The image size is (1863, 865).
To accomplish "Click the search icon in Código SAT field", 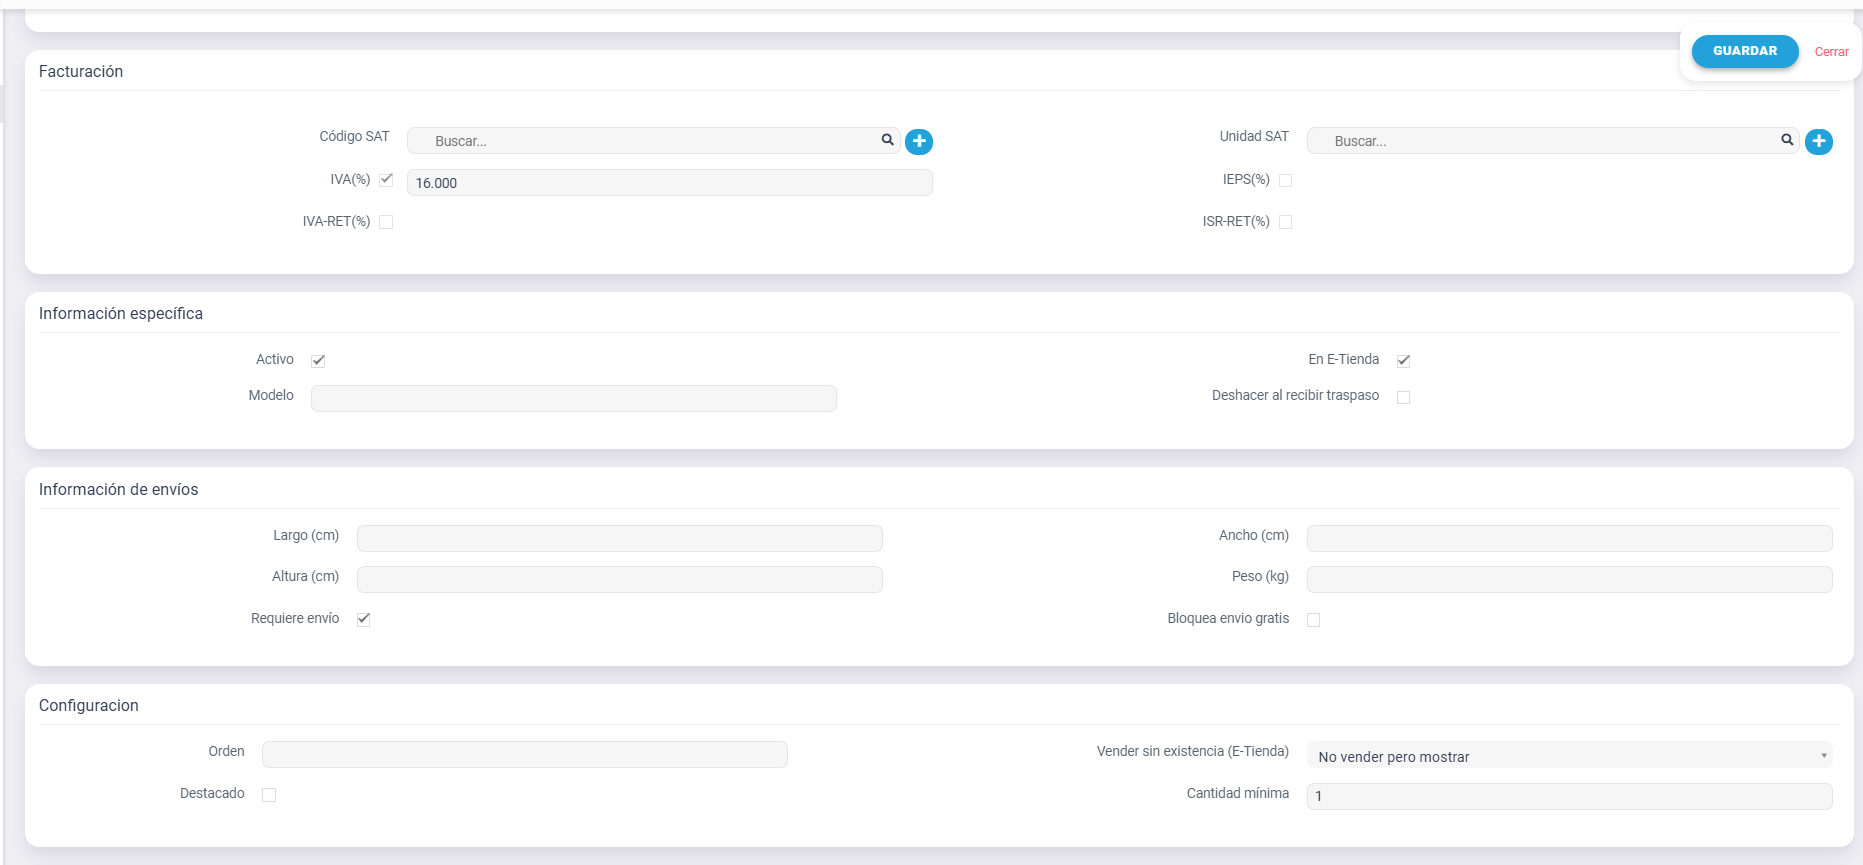I will click(887, 140).
